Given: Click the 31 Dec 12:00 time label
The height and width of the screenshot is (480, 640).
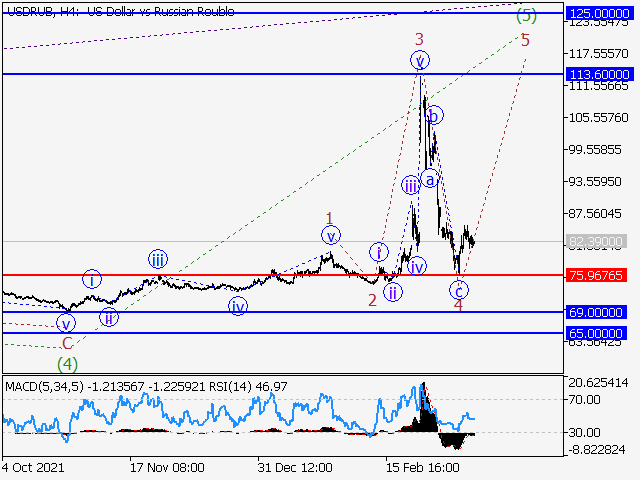Looking at the screenshot, I should (295, 467).
